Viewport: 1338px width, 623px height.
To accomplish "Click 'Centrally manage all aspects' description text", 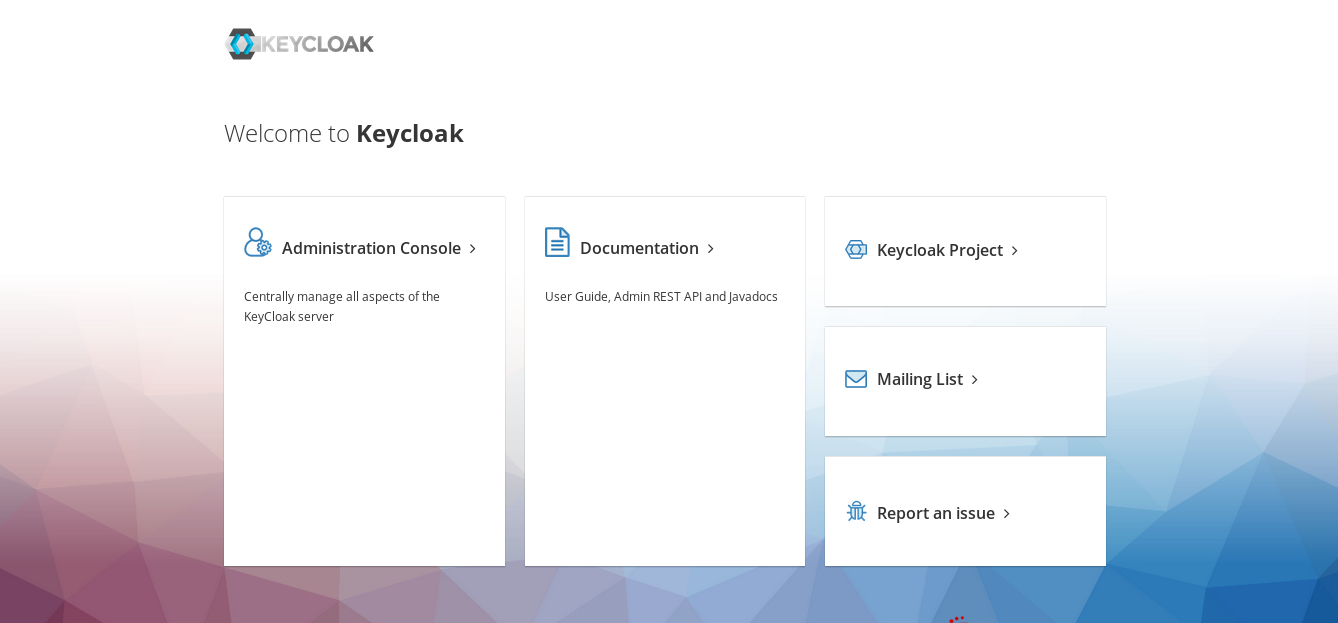I will [342, 306].
